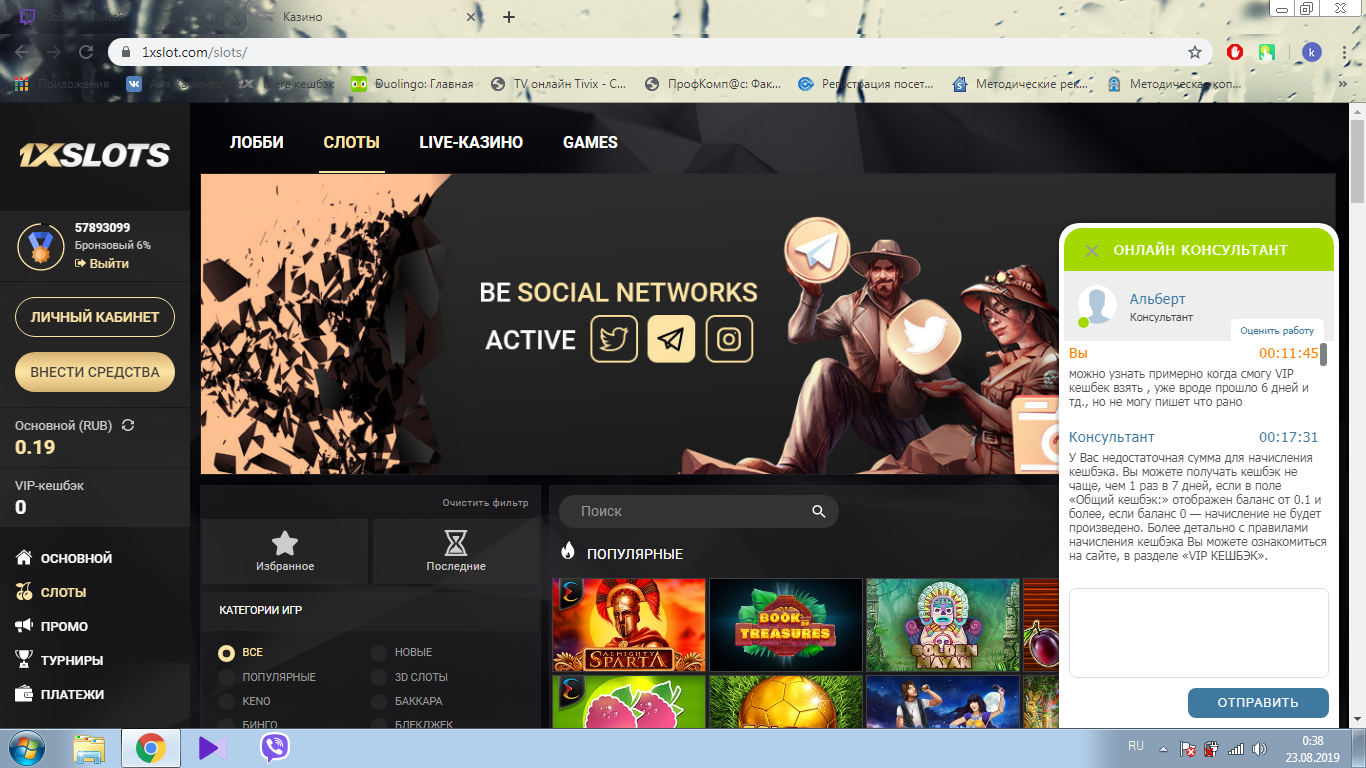
Task: Select the ВСЕ category radio button
Action: coord(227,653)
